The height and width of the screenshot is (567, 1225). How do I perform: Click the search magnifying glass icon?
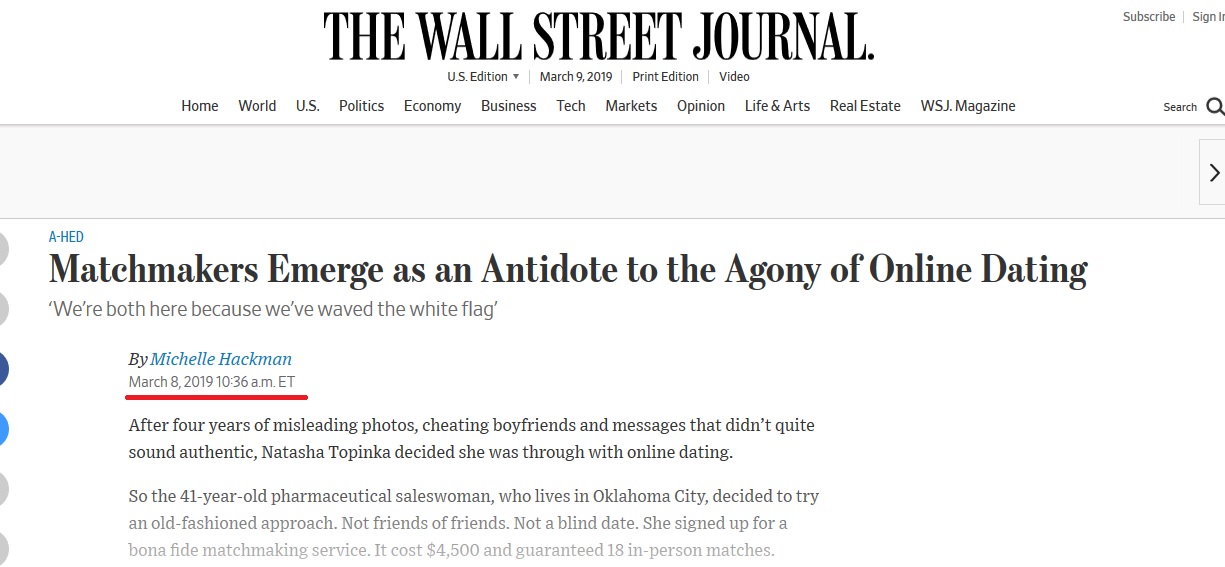click(1214, 107)
